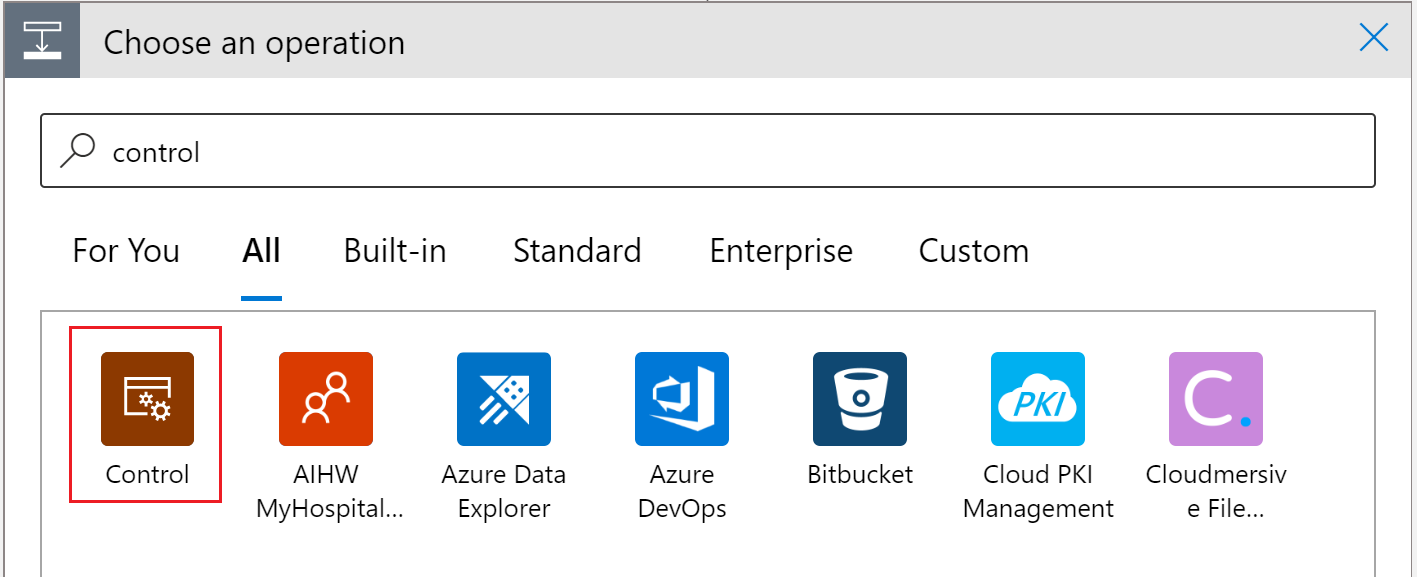Choose the Cloudmersive File connector icon
The image size is (1417, 577).
pos(1215,398)
